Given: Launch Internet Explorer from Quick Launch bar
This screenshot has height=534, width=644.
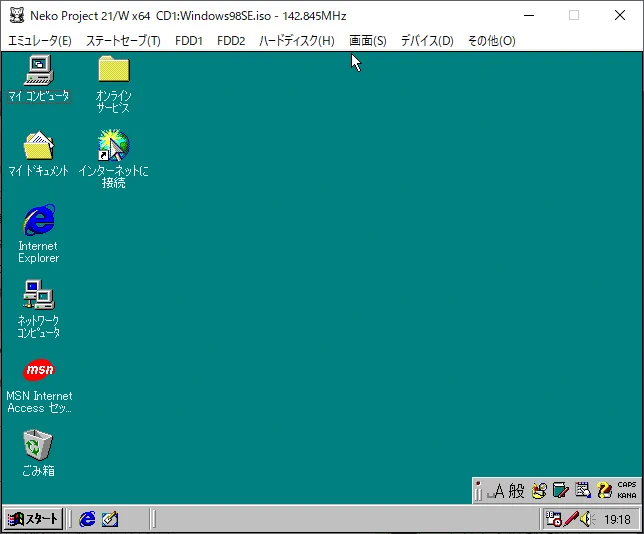Looking at the screenshot, I should [87, 519].
